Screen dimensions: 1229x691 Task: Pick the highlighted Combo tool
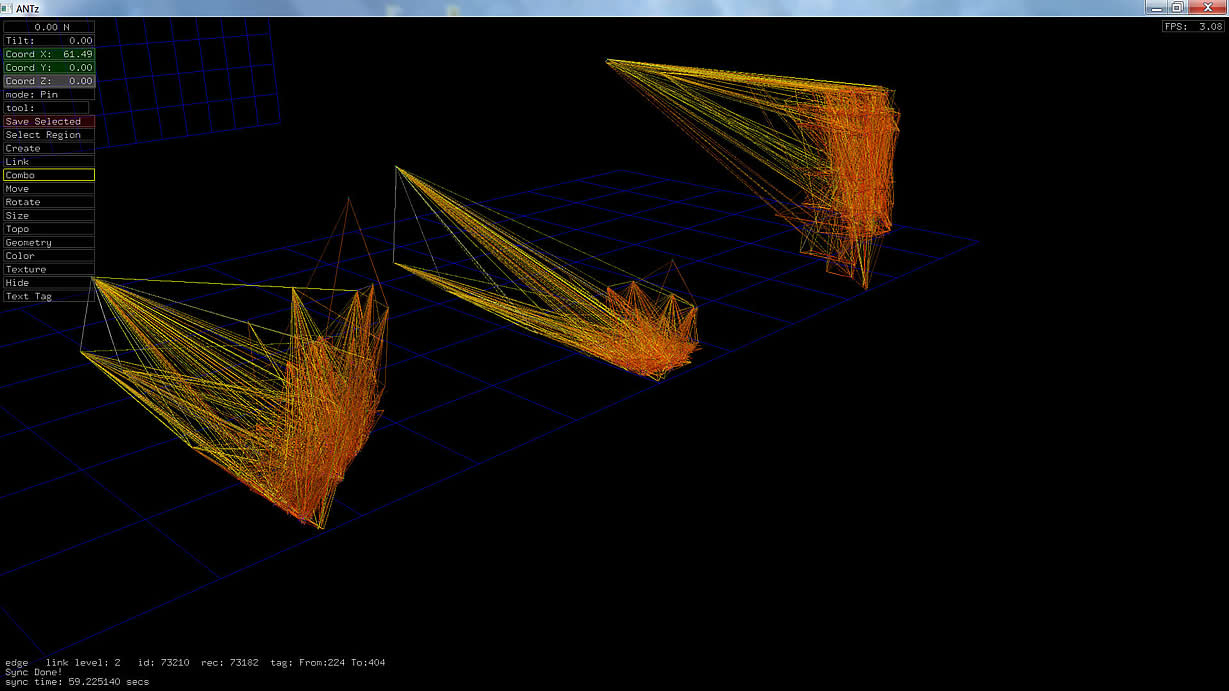49,175
